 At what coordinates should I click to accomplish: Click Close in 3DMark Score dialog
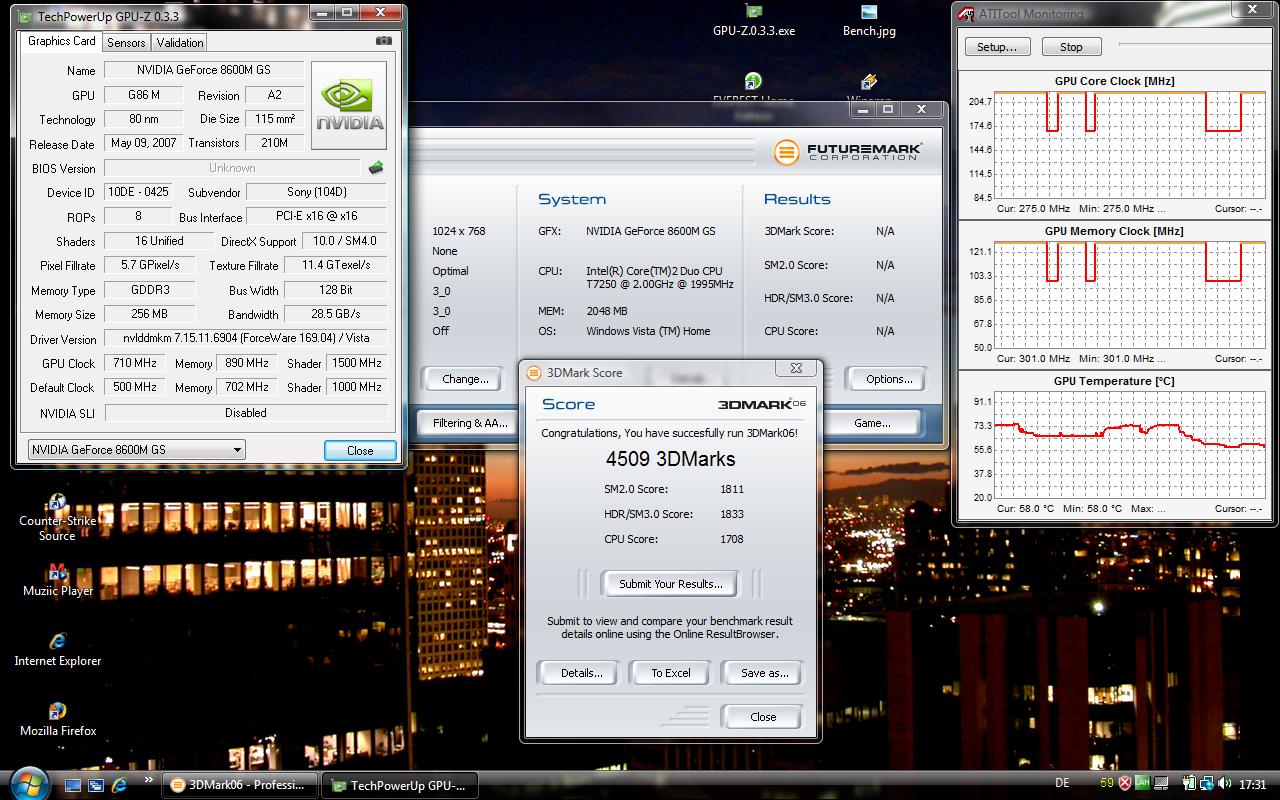pos(763,717)
